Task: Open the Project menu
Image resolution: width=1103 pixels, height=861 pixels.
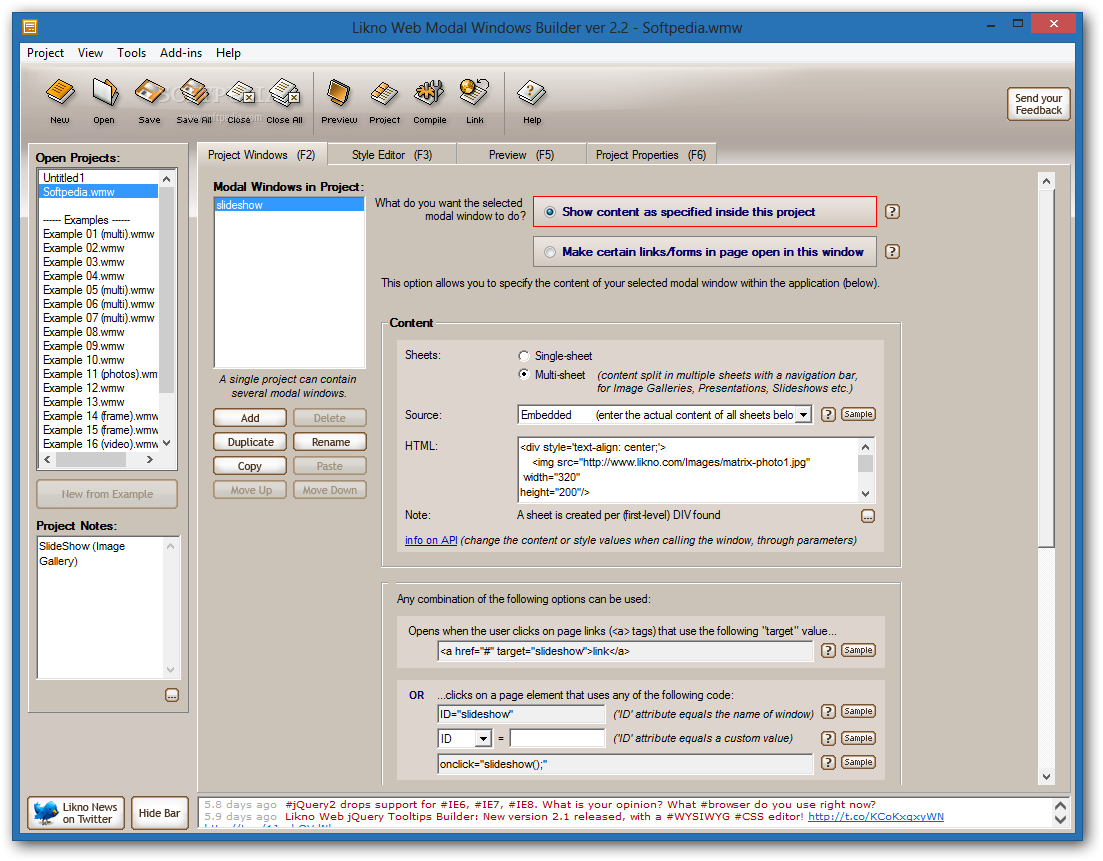Action: click(45, 53)
